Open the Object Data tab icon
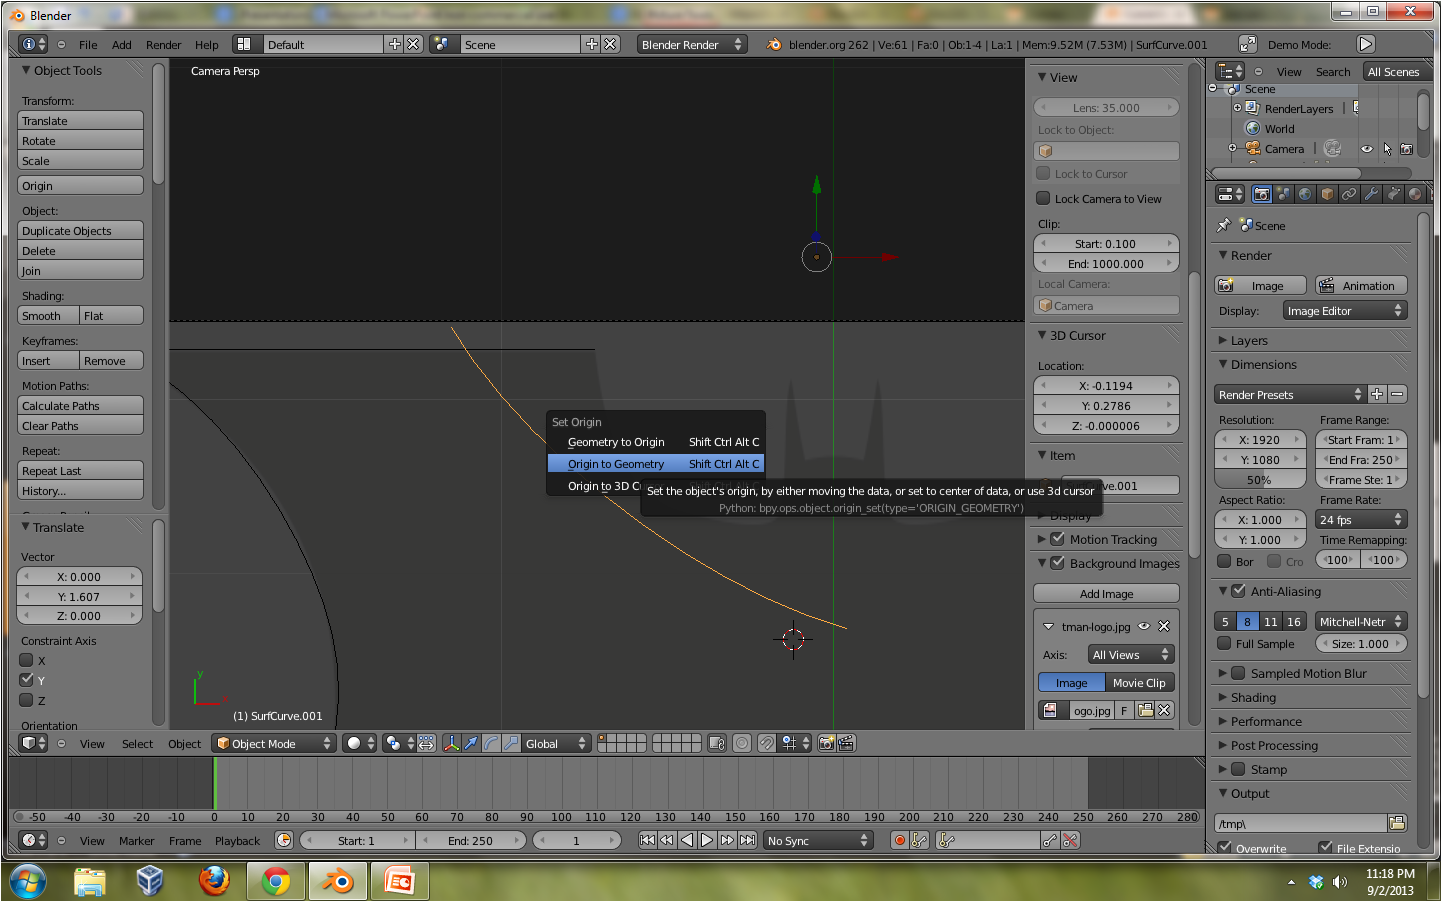This screenshot has height=902, width=1442. (1393, 194)
